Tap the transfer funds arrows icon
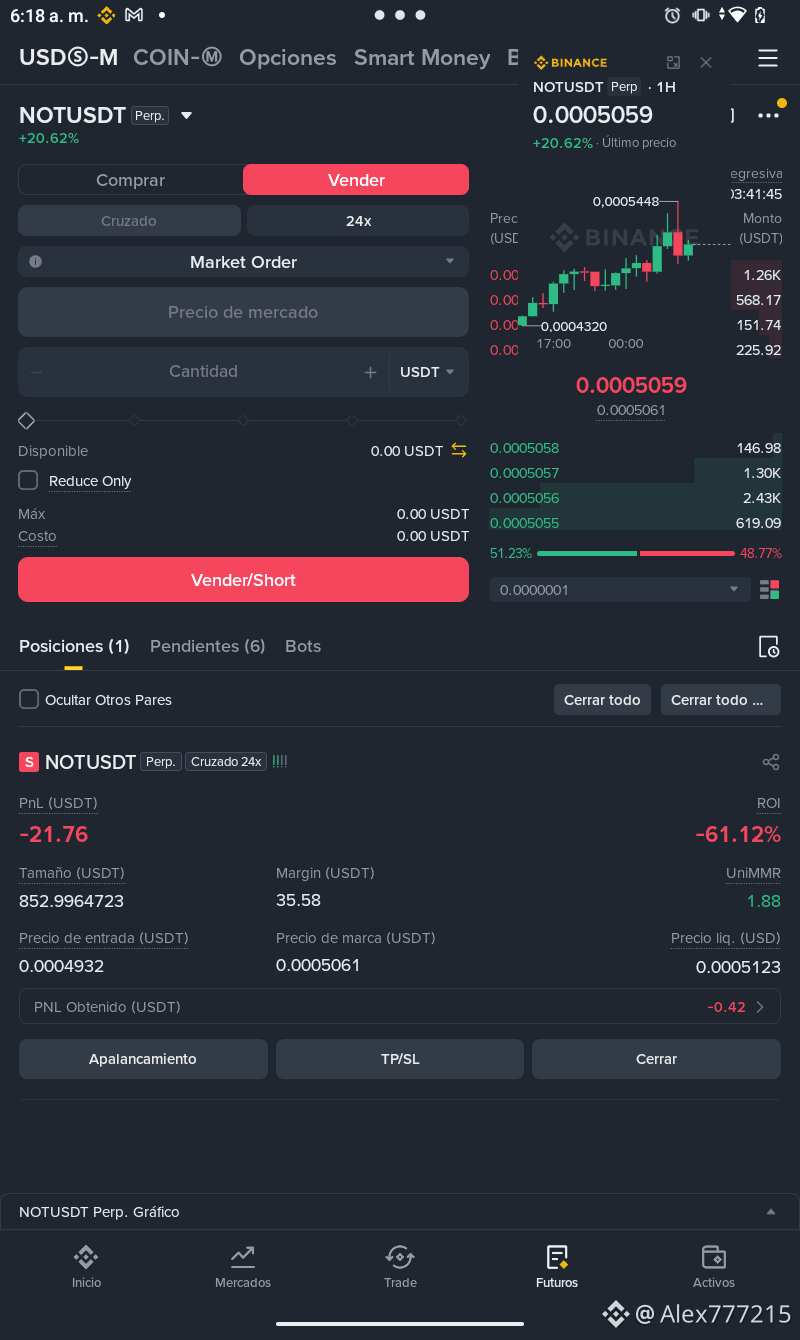Screen dimensions: 800x1340 click(459, 451)
